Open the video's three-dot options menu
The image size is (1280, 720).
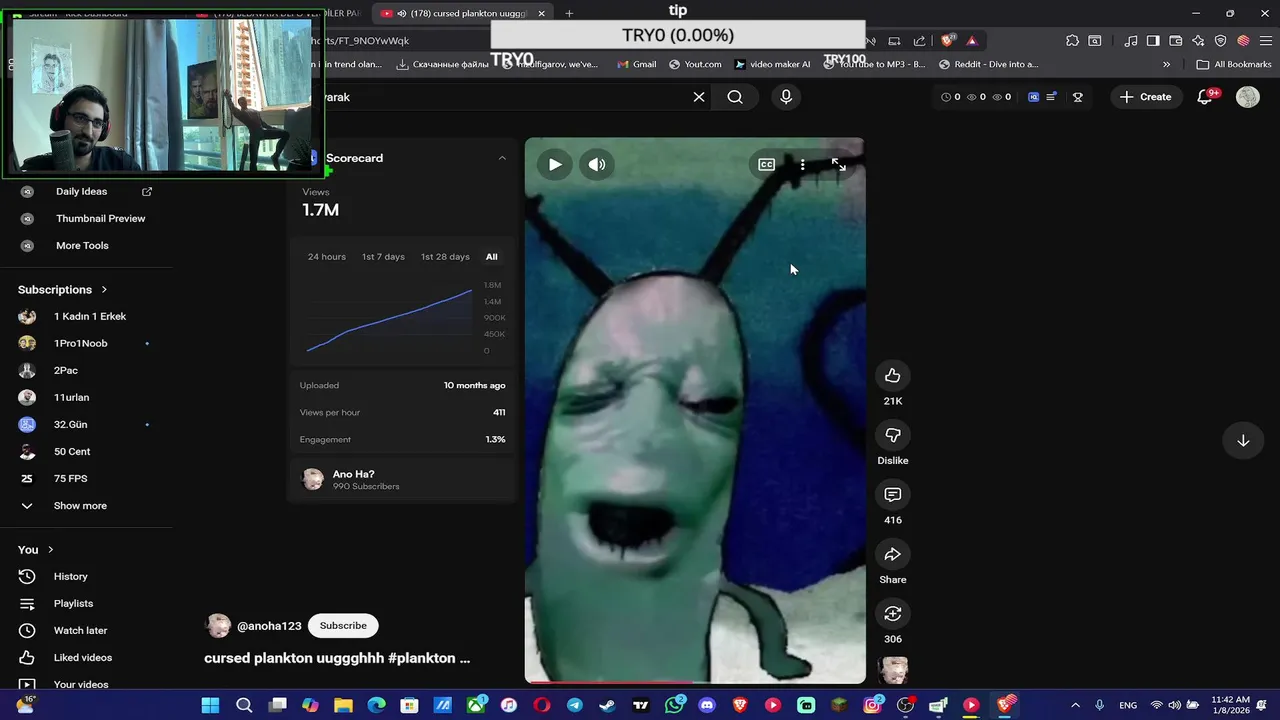click(802, 165)
